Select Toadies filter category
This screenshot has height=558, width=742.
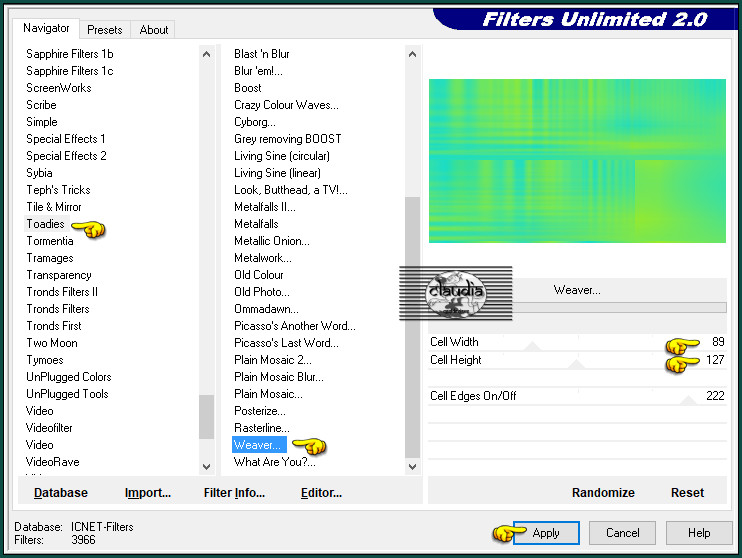(x=45, y=224)
